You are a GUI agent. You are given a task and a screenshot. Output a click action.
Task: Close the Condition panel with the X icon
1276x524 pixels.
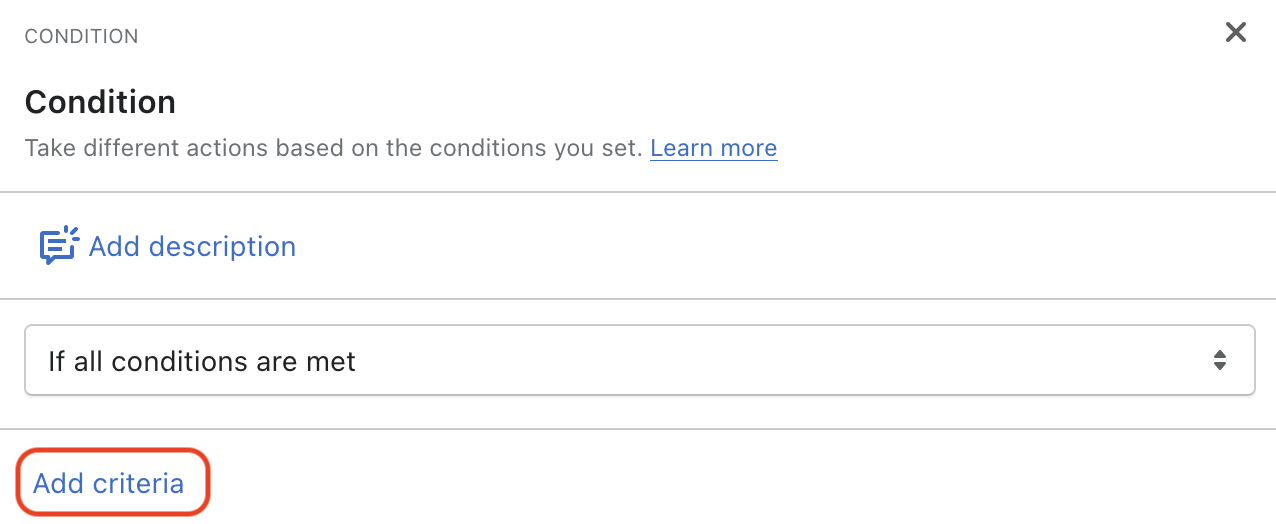point(1236,33)
